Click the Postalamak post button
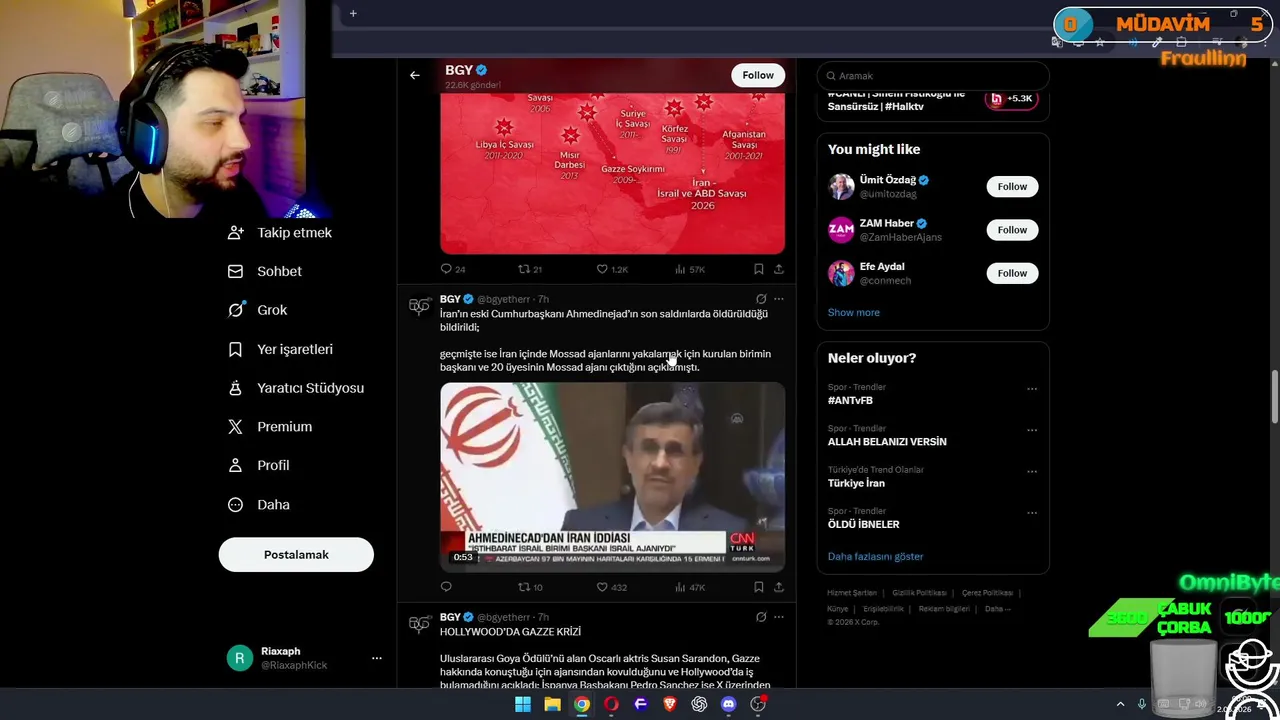Screen dimensions: 1280x720 (x=296, y=555)
